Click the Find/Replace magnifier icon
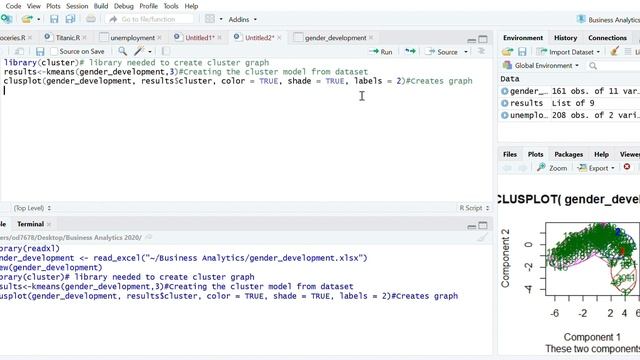This screenshot has width=640, height=360. [x=122, y=51]
